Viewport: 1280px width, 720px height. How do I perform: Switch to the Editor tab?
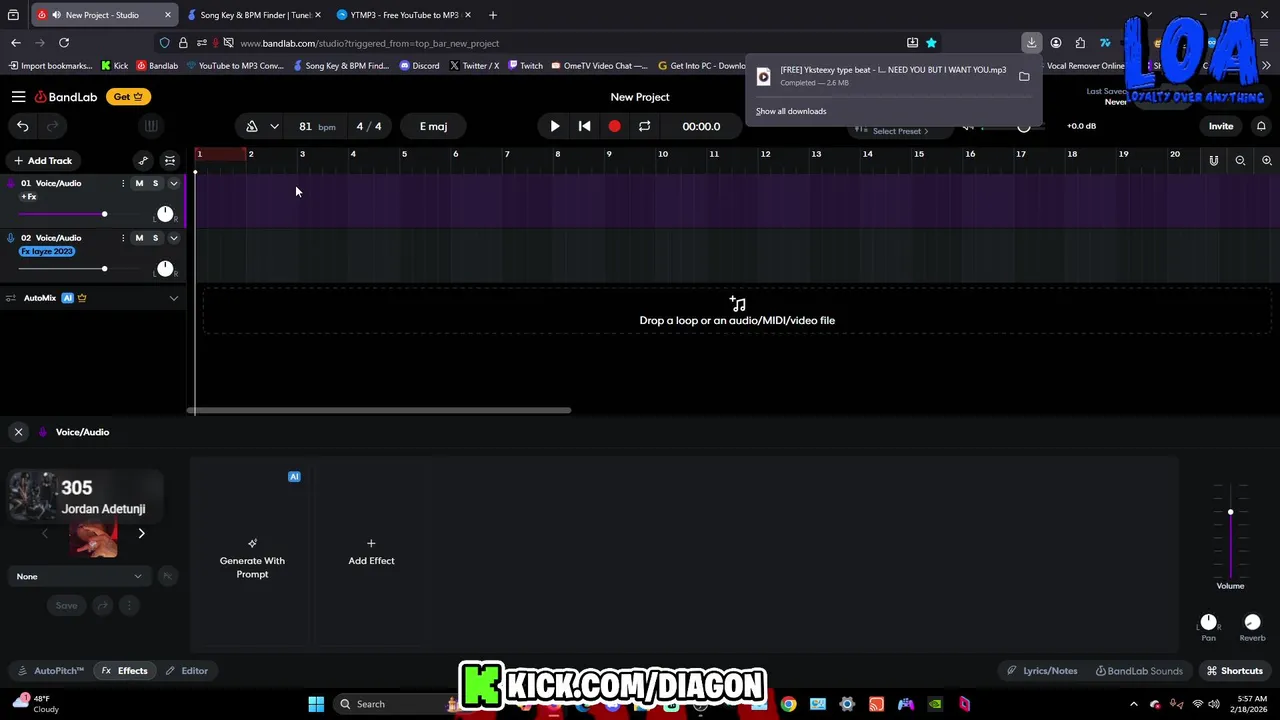click(x=187, y=671)
